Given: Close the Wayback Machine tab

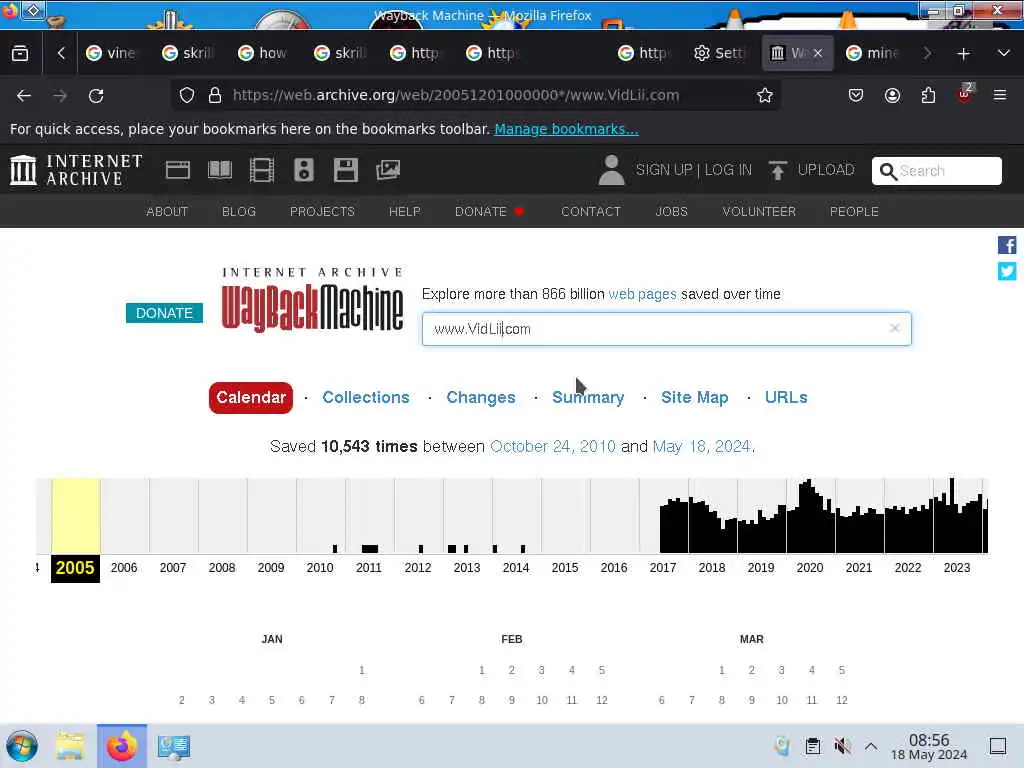Looking at the screenshot, I should click(x=818, y=53).
